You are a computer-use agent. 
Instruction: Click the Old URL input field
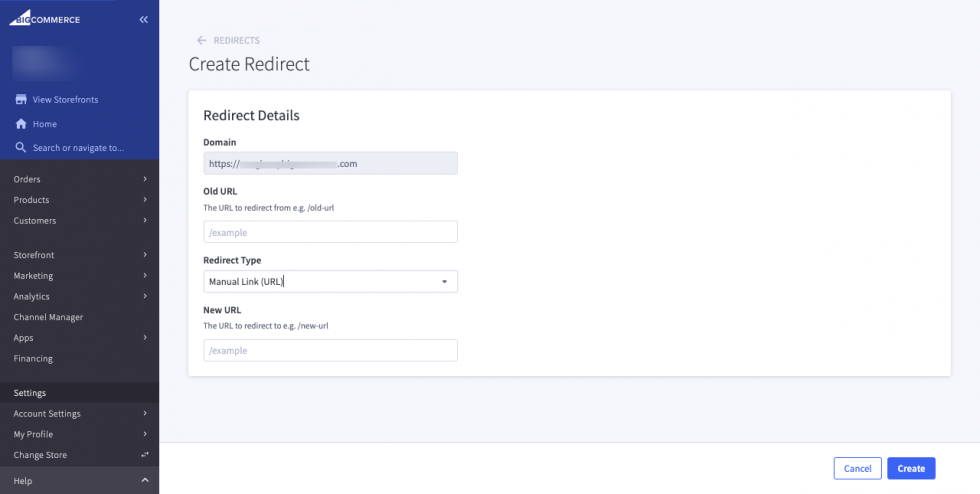pyautogui.click(x=330, y=232)
